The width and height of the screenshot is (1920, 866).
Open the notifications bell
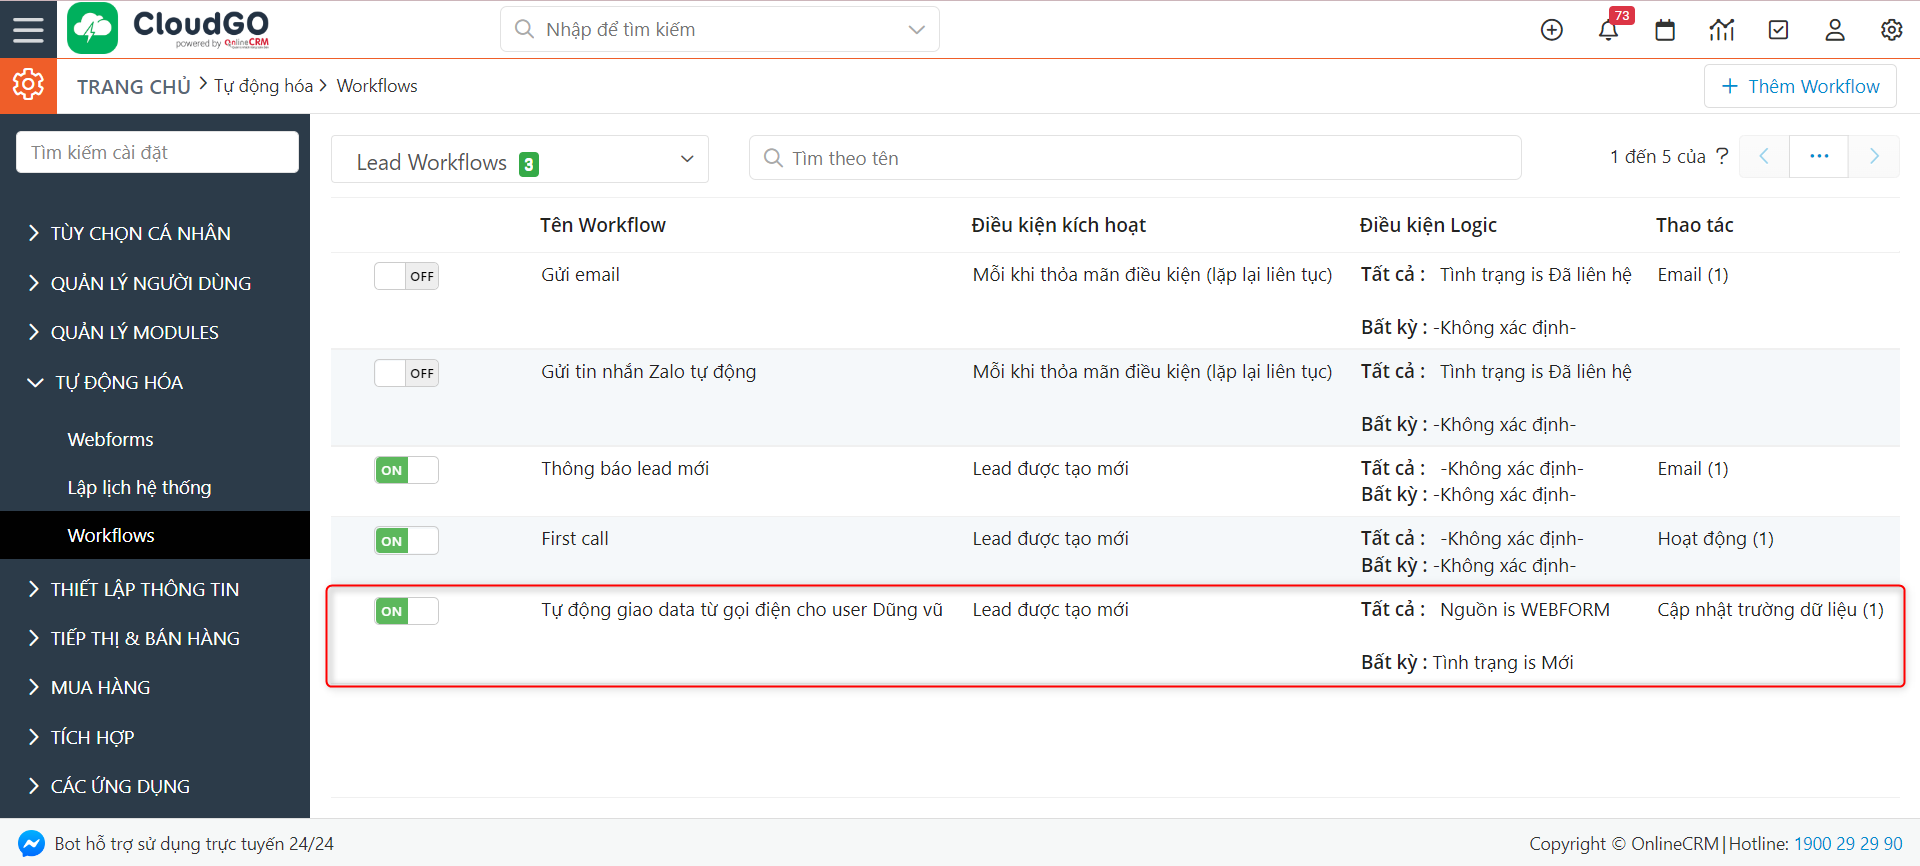[x=1608, y=30]
